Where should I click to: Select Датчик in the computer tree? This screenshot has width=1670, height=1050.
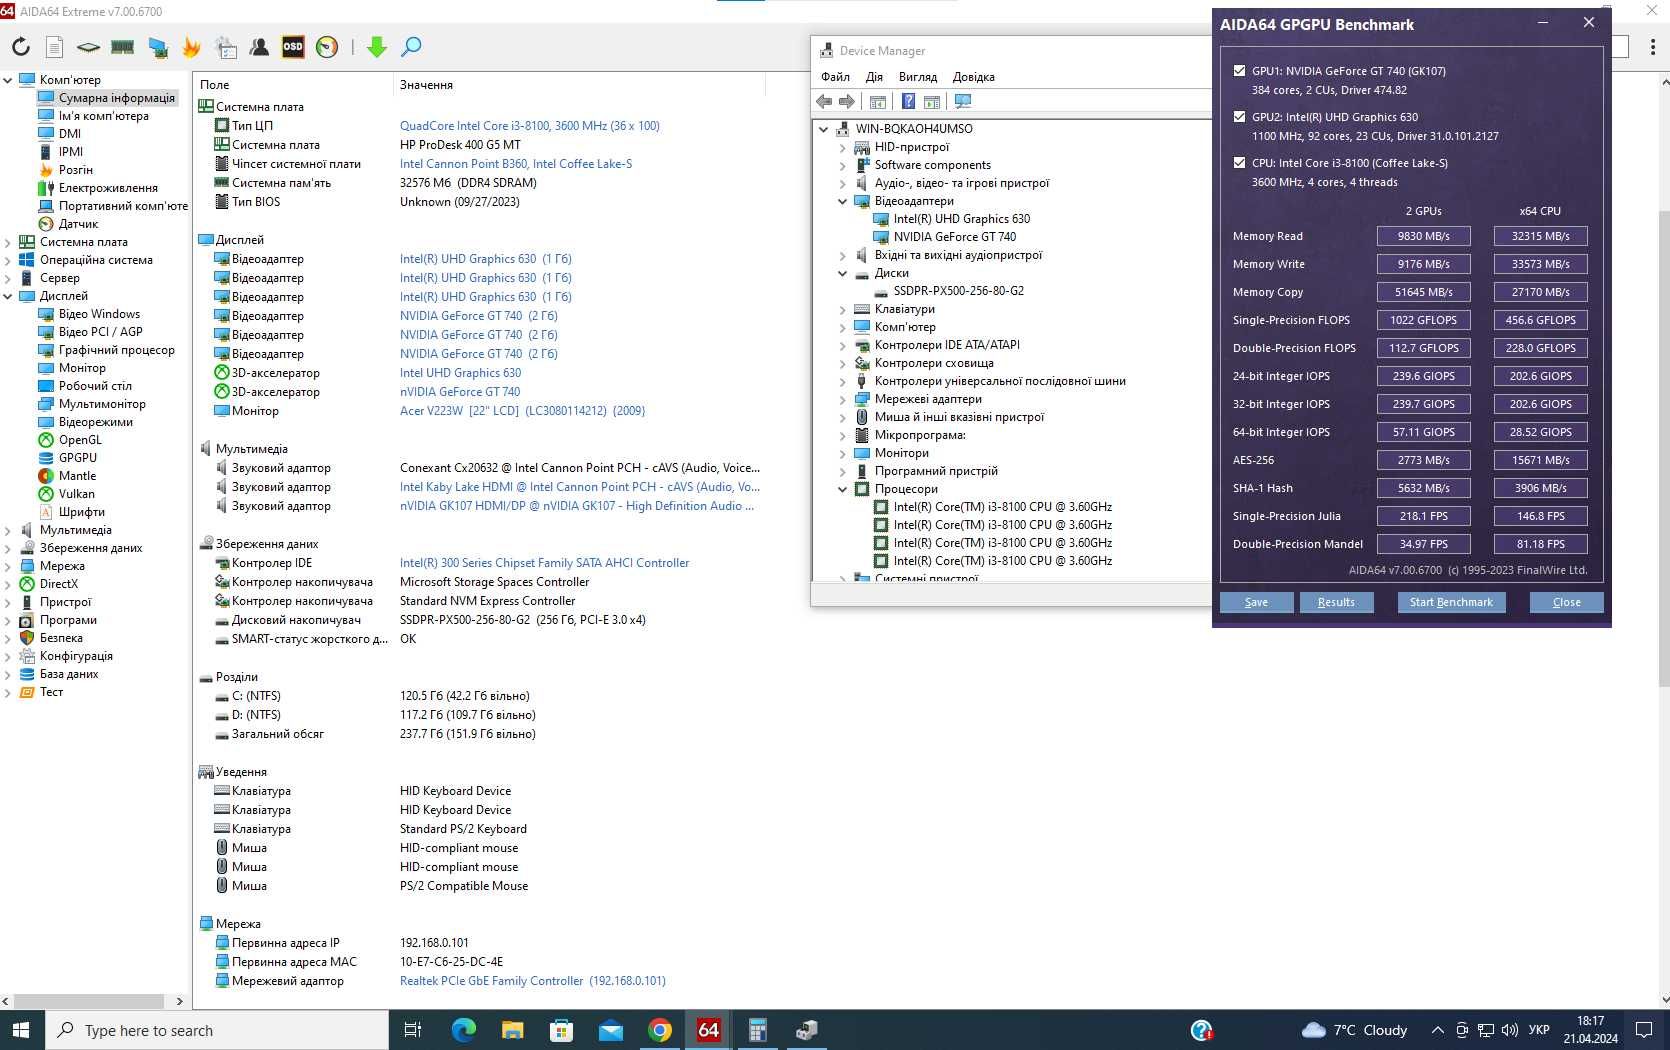(78, 224)
